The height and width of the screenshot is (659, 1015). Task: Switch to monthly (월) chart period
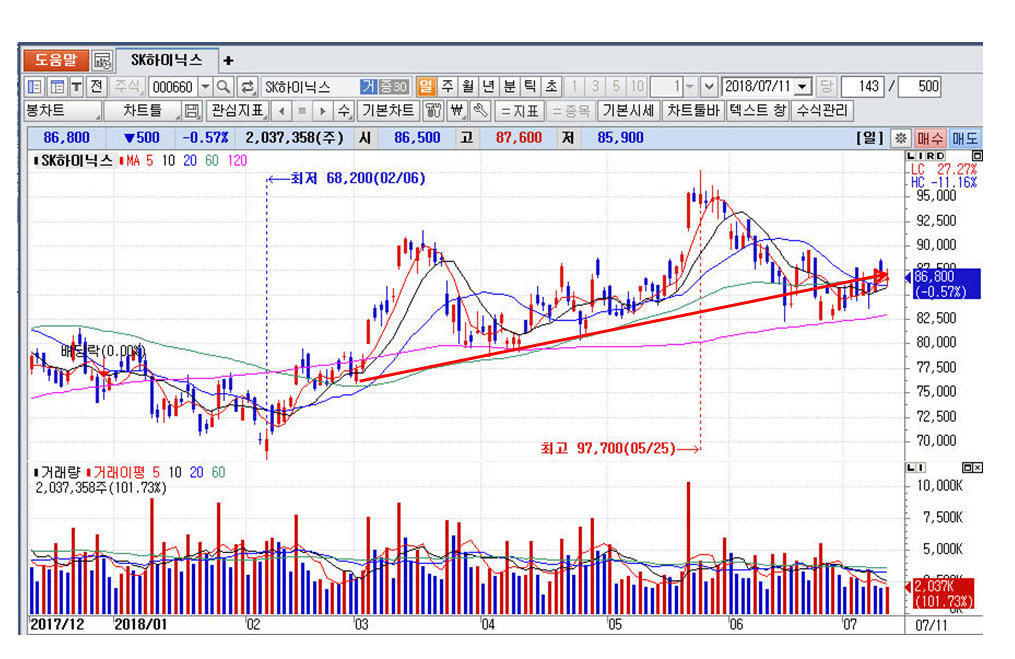pyautogui.click(x=467, y=87)
